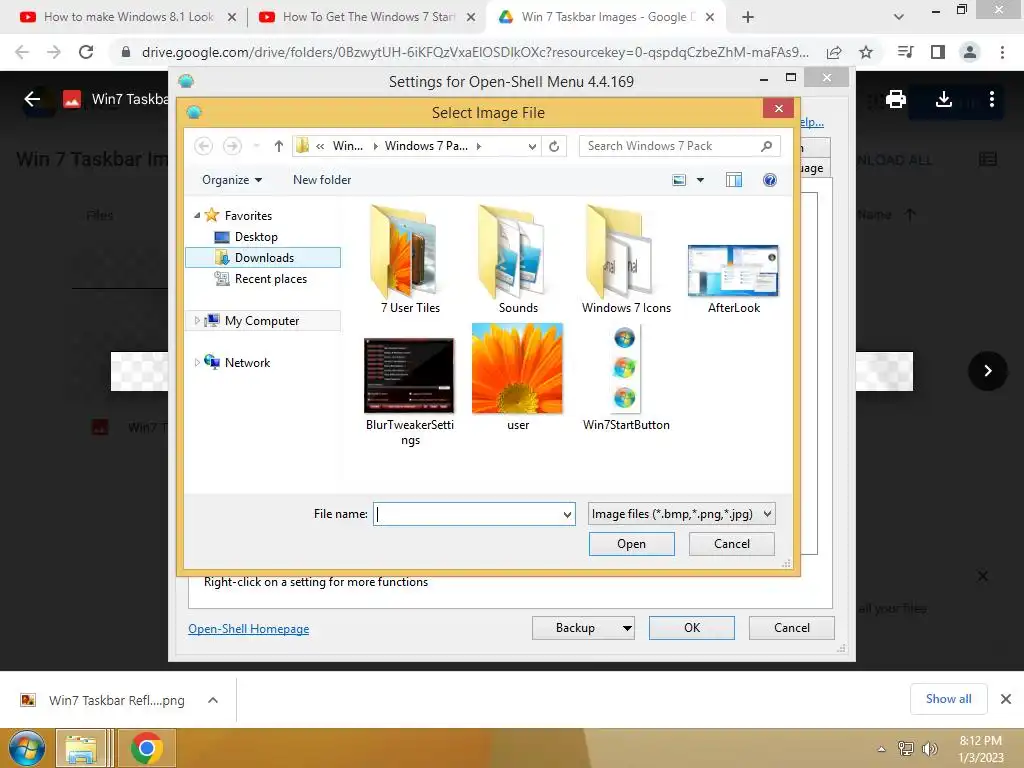Select Recent places in Favorites

[x=270, y=279]
